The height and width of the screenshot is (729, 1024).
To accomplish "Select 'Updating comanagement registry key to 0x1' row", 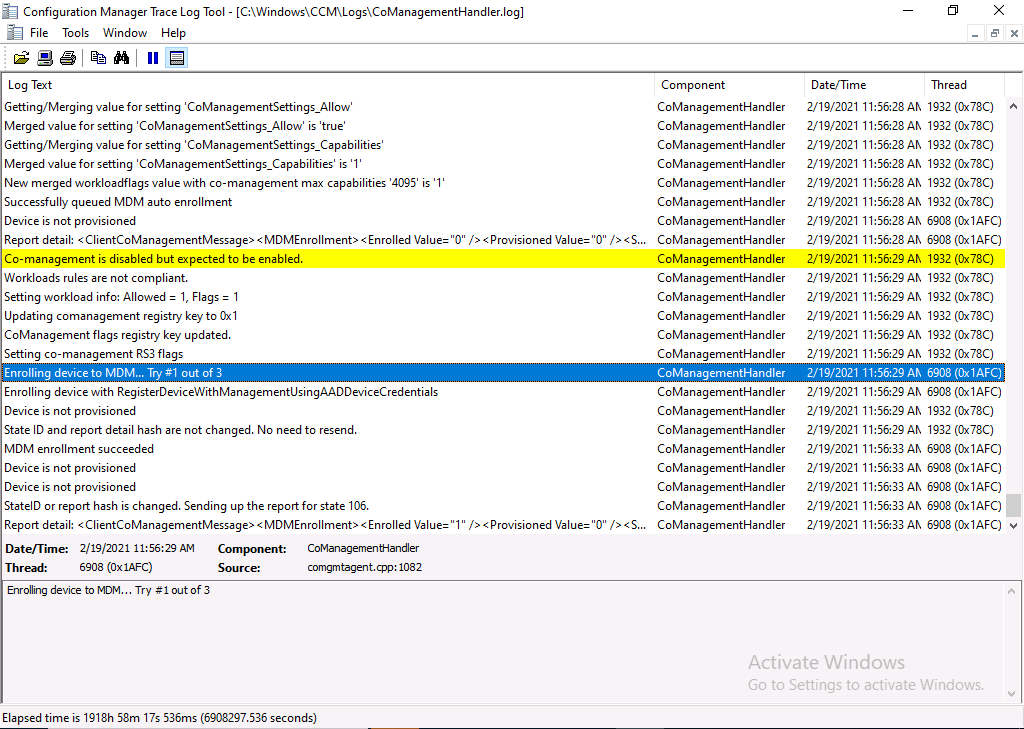I will 503,316.
